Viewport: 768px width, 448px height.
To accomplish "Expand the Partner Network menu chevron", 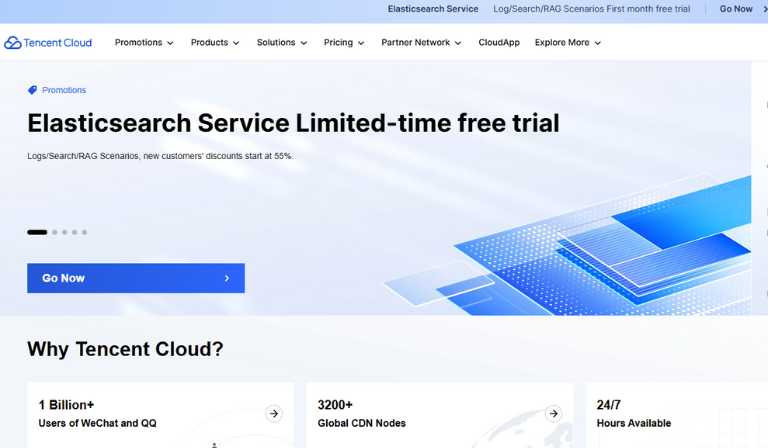I will pos(458,43).
